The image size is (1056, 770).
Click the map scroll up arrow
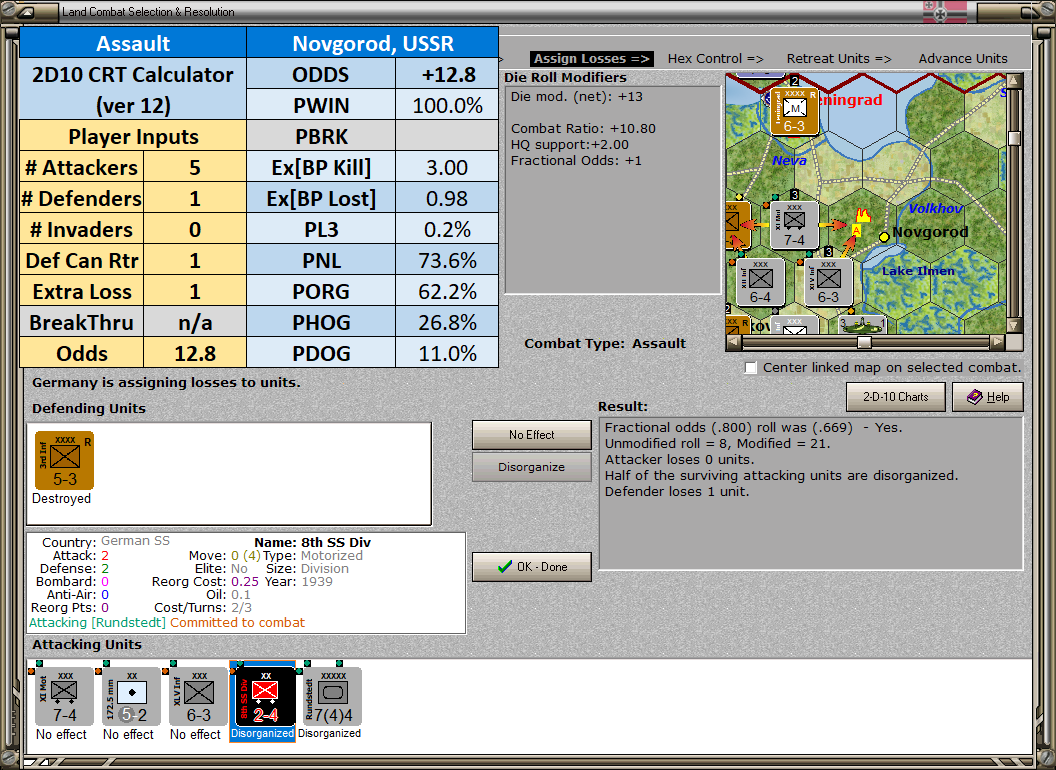1014,81
